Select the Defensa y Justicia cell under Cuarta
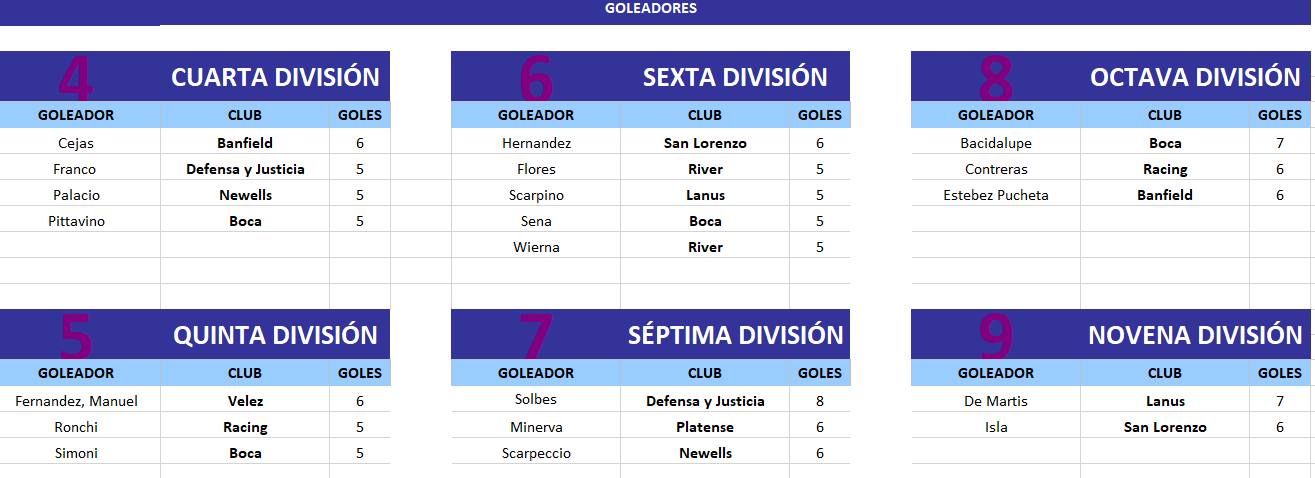 [245, 169]
